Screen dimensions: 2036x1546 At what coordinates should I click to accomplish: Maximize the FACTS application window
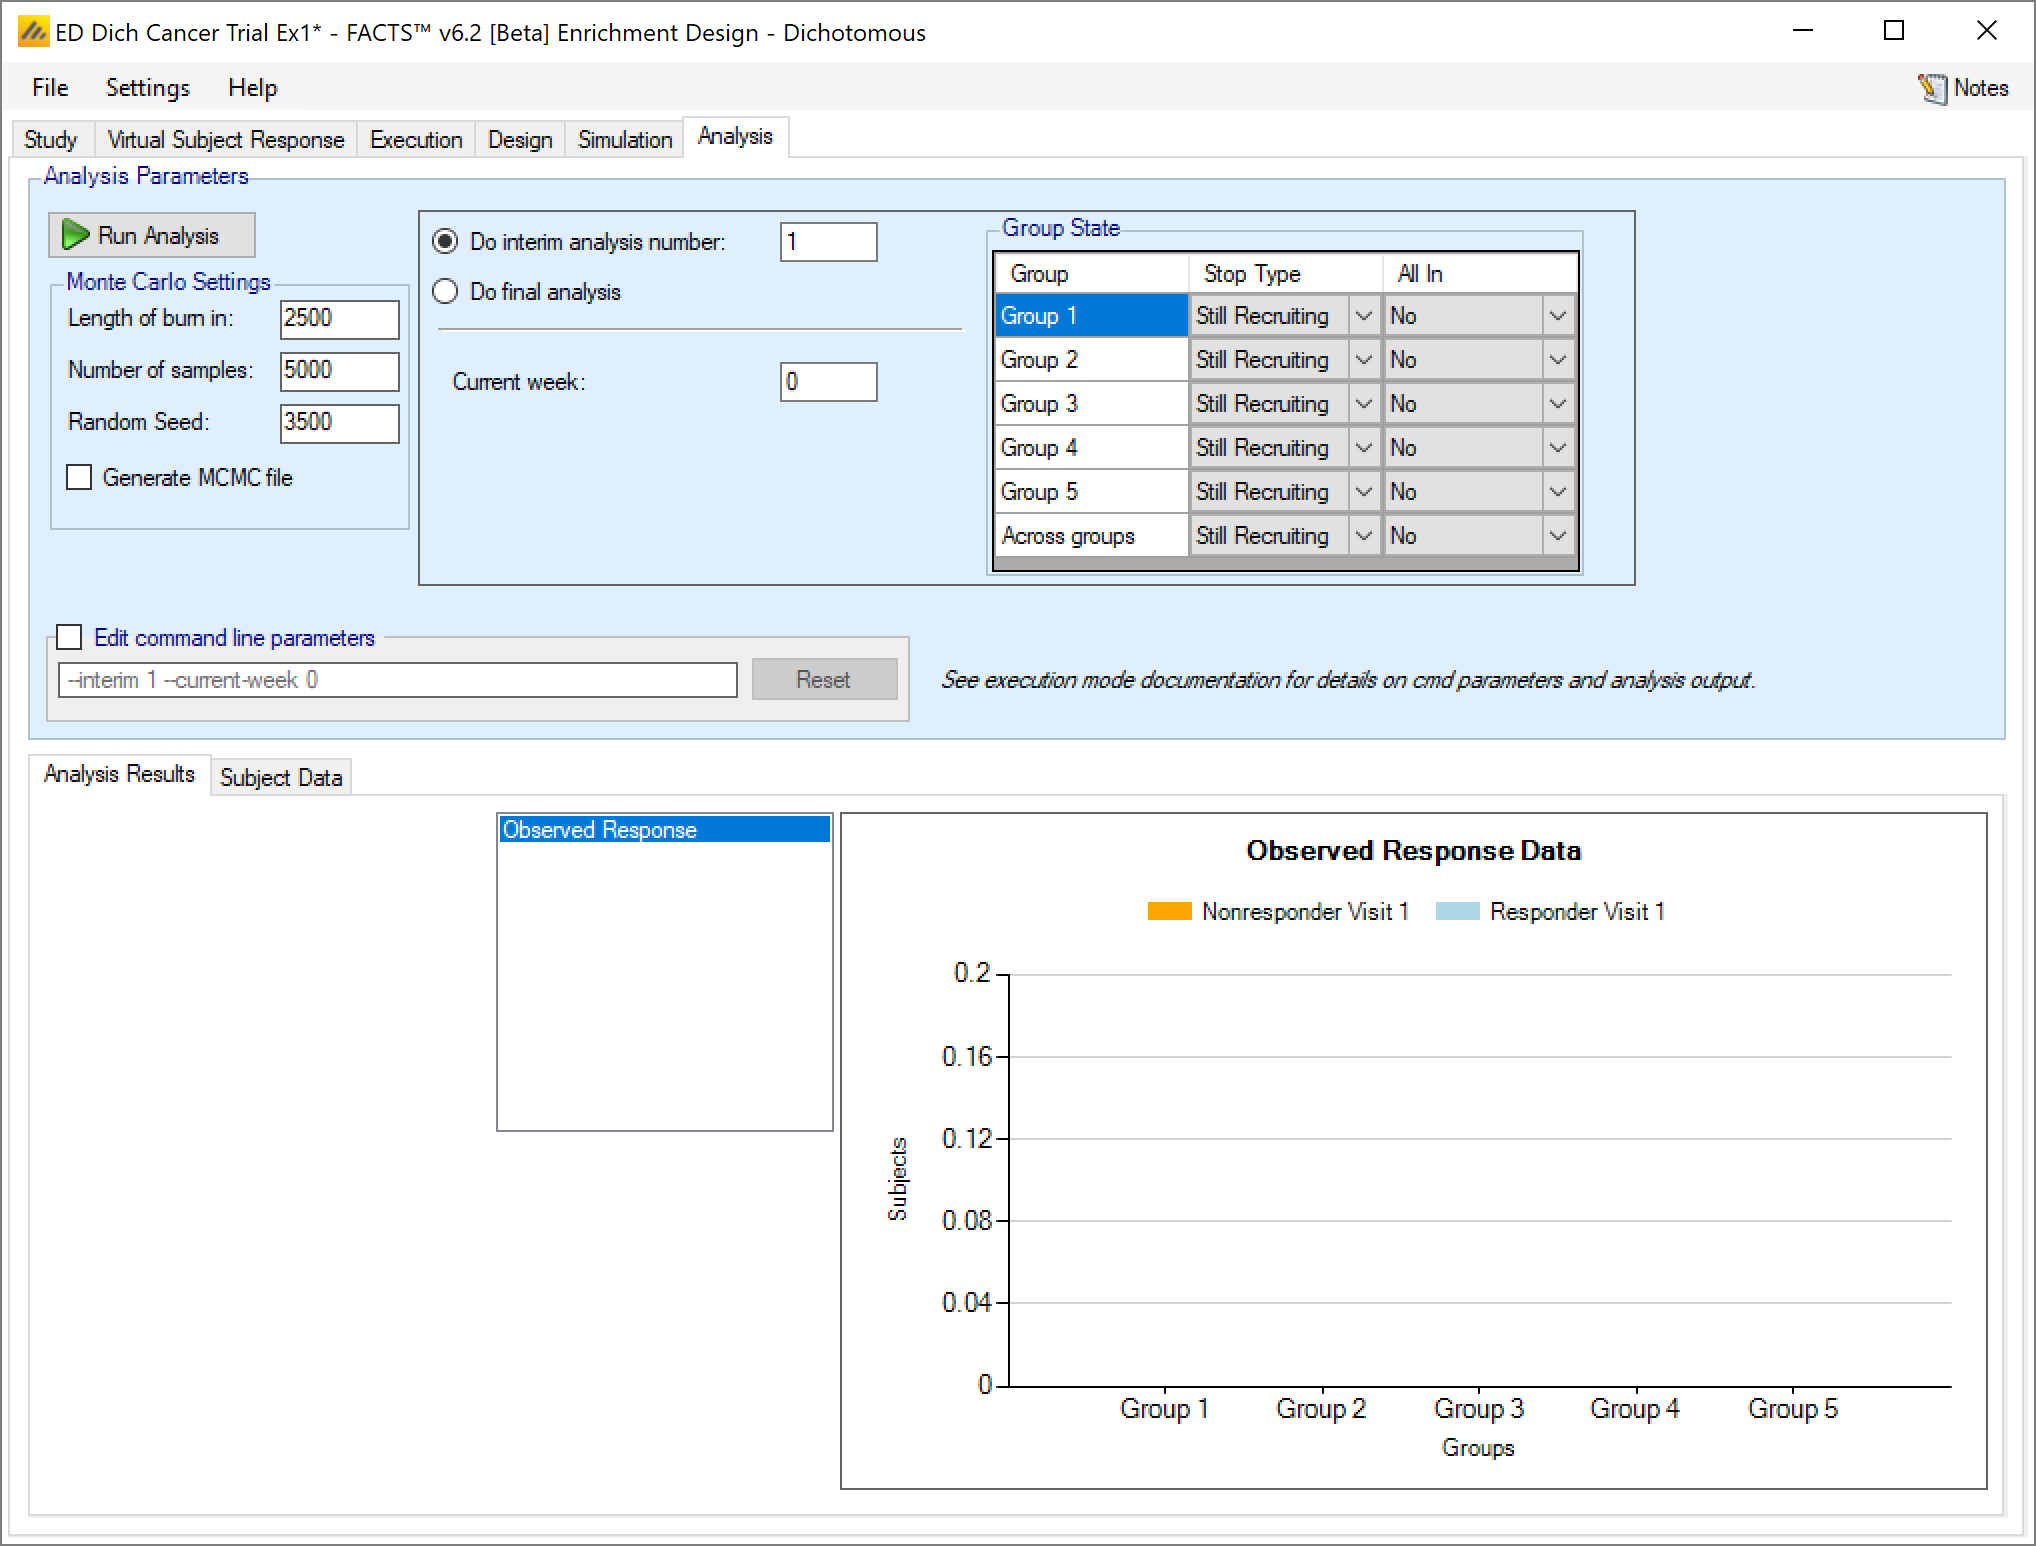click(x=1893, y=31)
